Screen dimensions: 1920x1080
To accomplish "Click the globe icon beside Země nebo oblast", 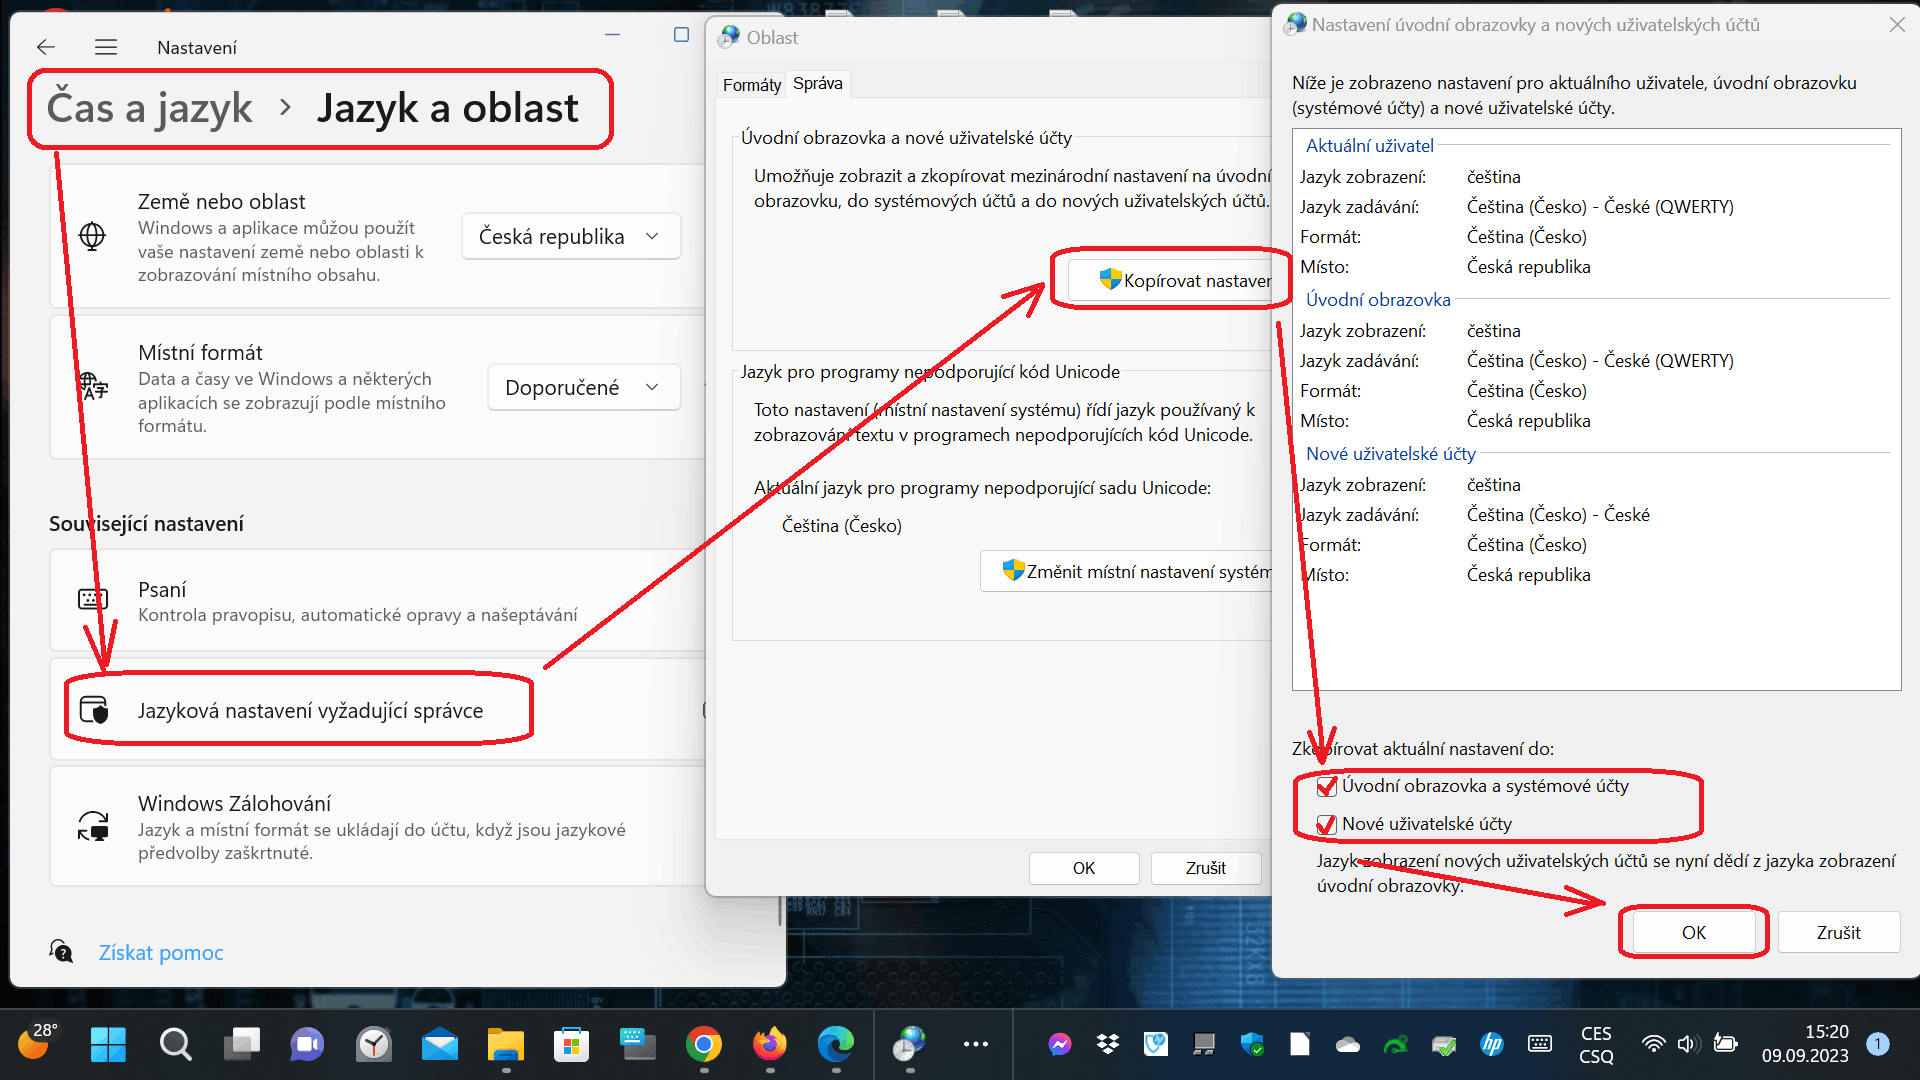I will click(92, 237).
